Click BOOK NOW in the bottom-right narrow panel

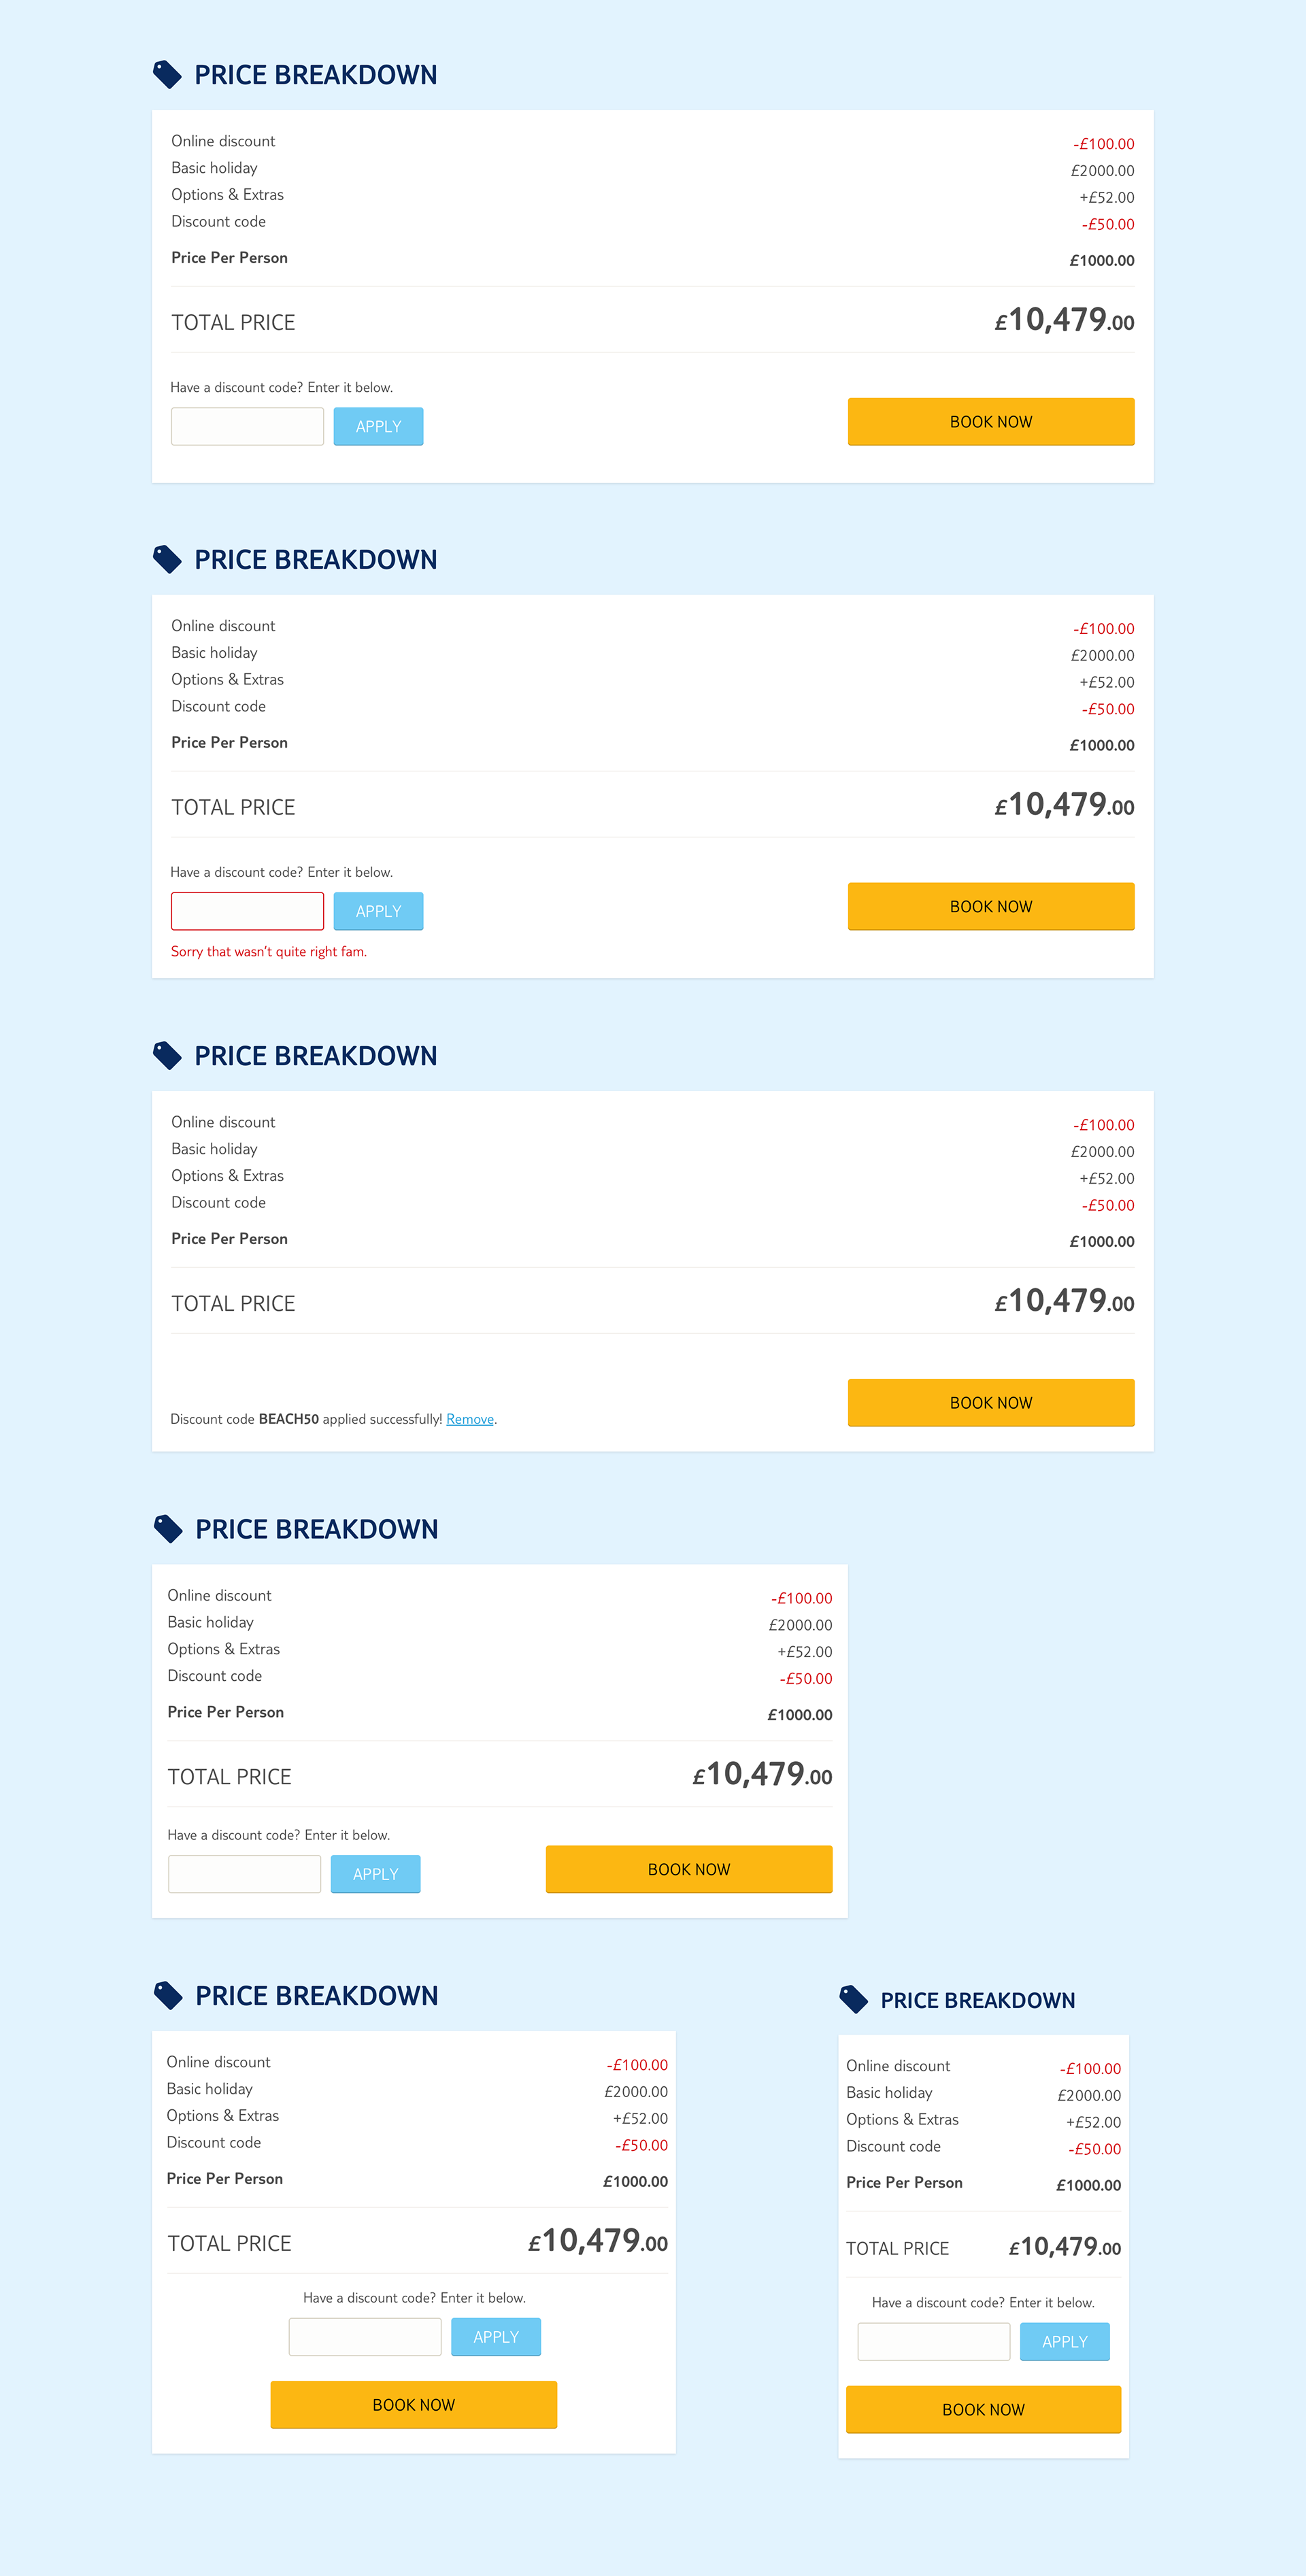pos(982,2409)
